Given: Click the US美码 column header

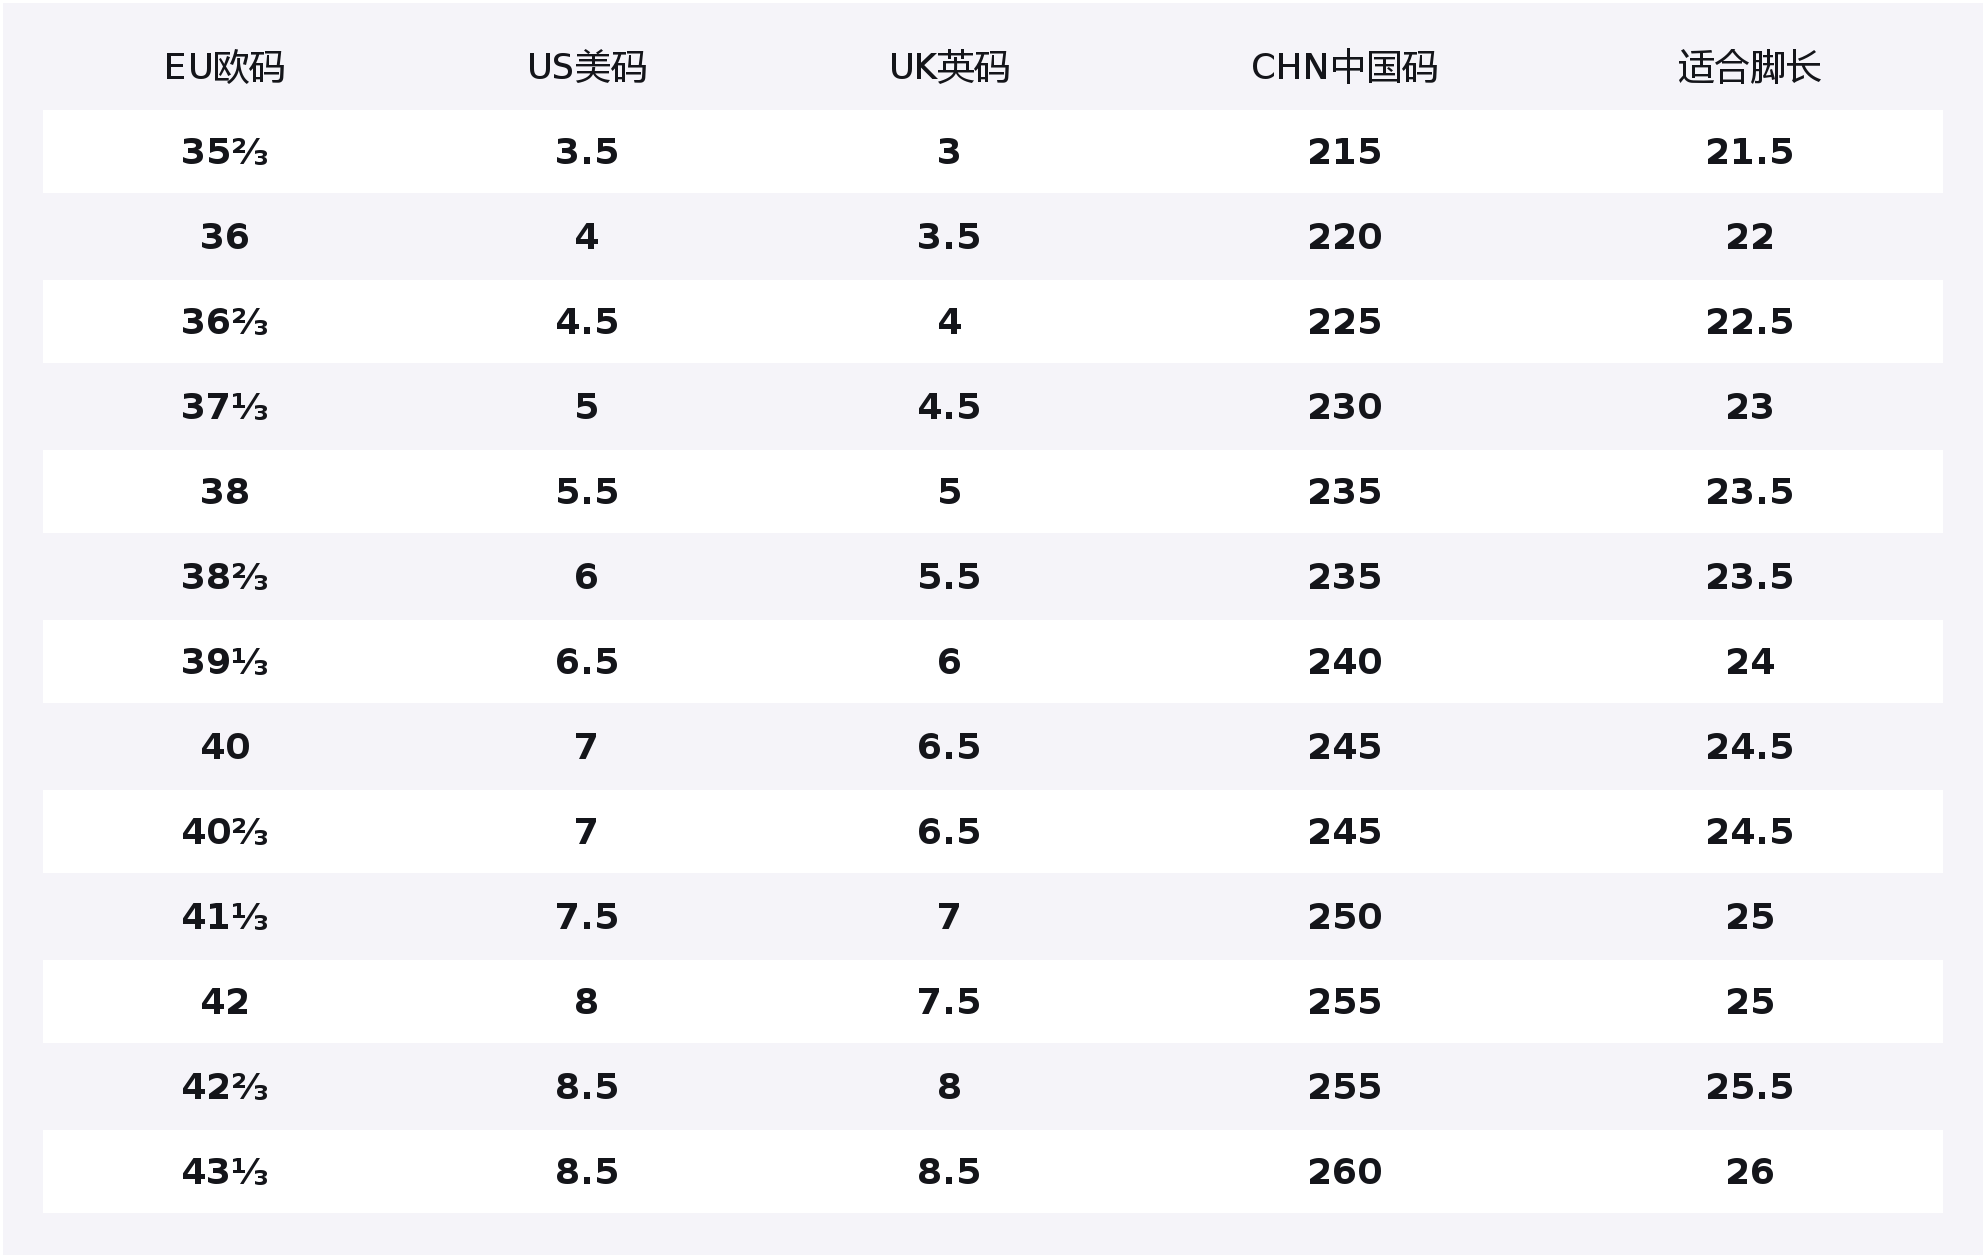Looking at the screenshot, I should 587,68.
